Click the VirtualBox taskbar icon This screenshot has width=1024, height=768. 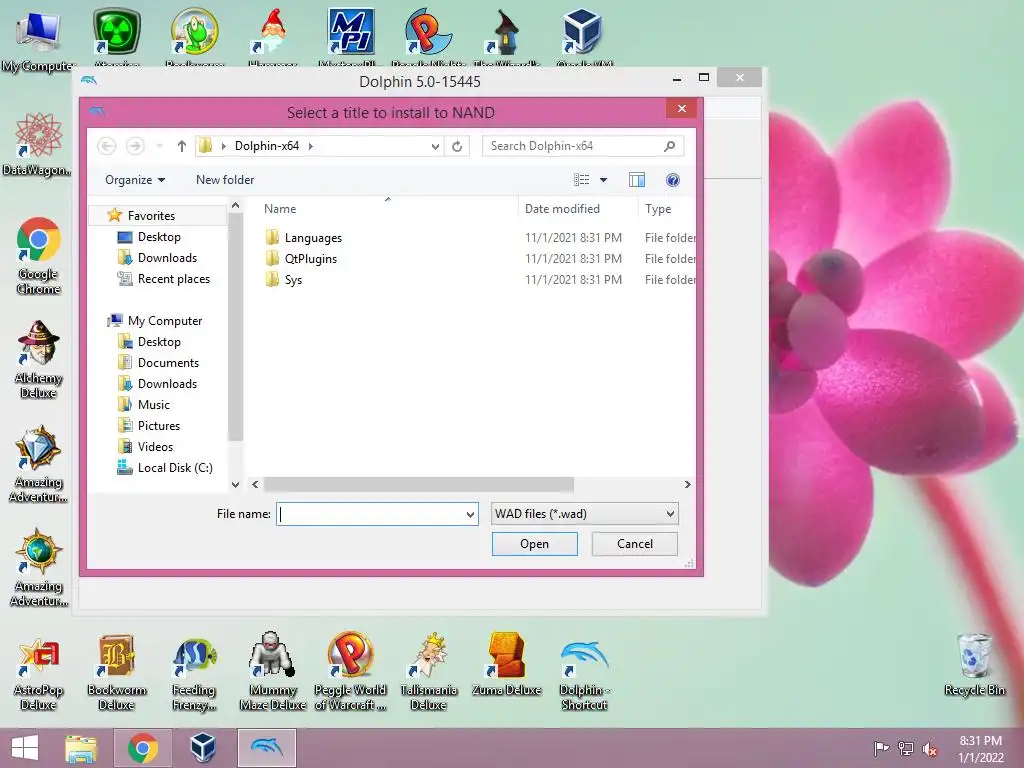[x=203, y=748]
